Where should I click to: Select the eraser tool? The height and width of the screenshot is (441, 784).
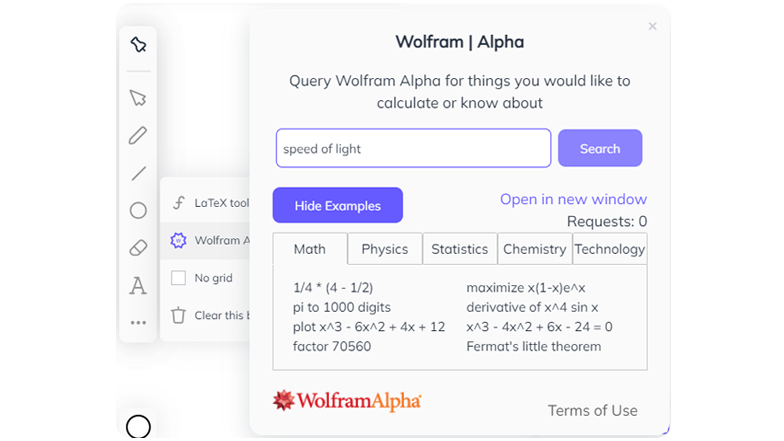point(138,248)
